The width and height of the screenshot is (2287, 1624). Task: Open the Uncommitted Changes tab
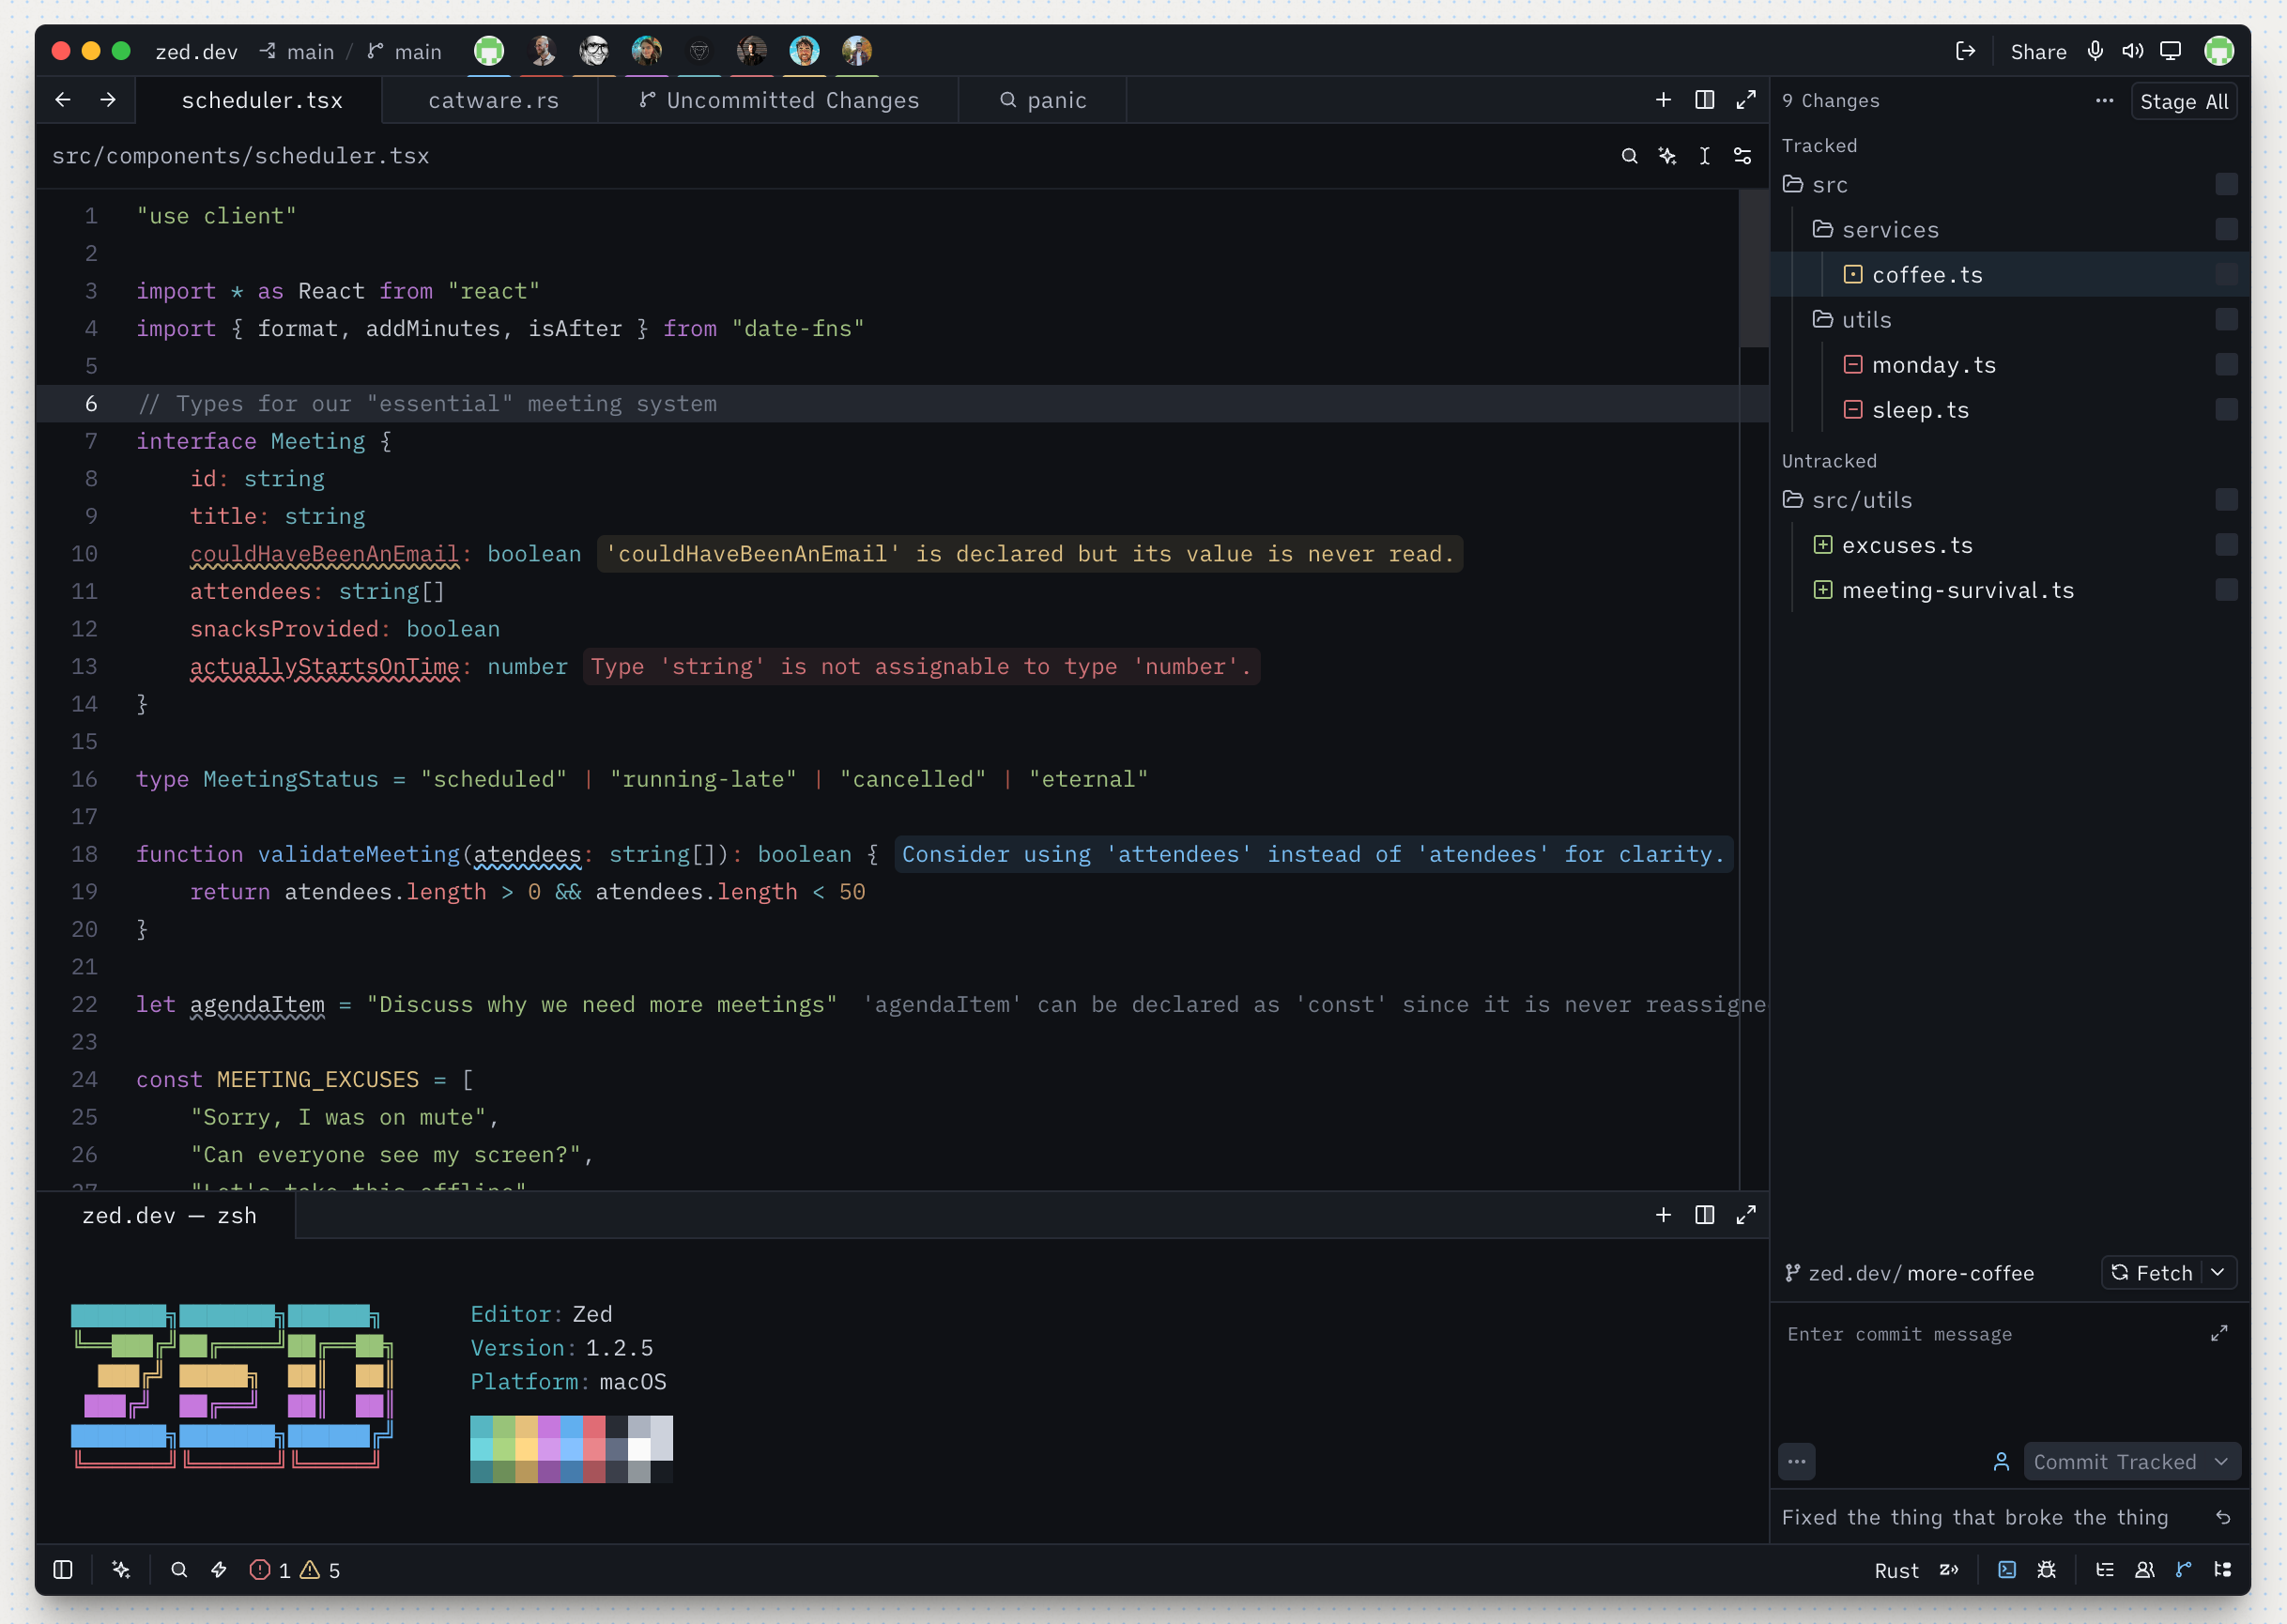pyautogui.click(x=779, y=100)
